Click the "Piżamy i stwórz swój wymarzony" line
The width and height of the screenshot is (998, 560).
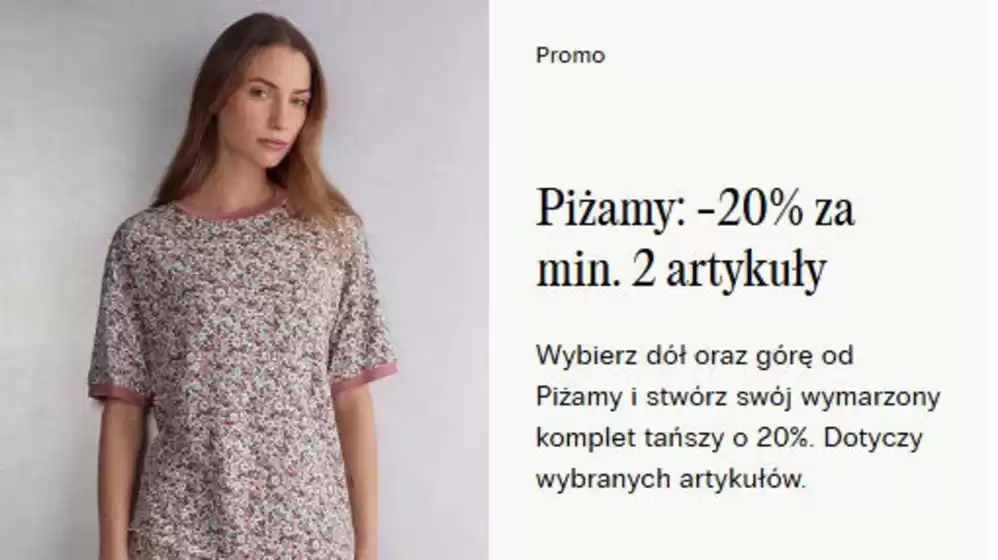738,396
